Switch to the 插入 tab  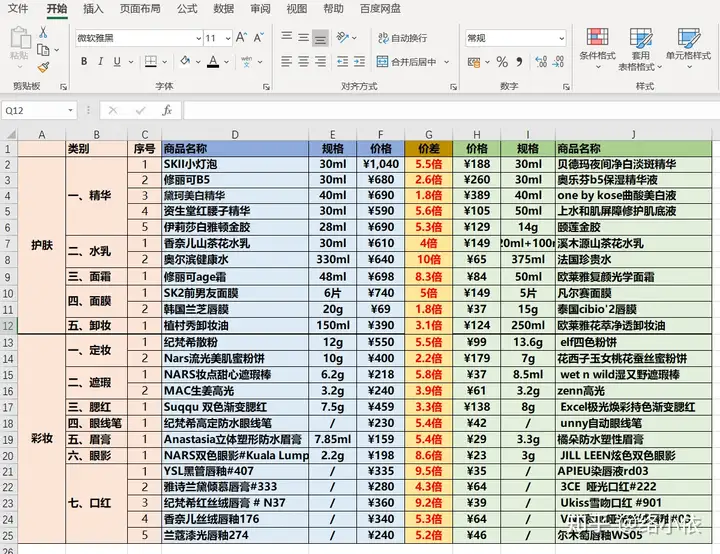coord(93,8)
